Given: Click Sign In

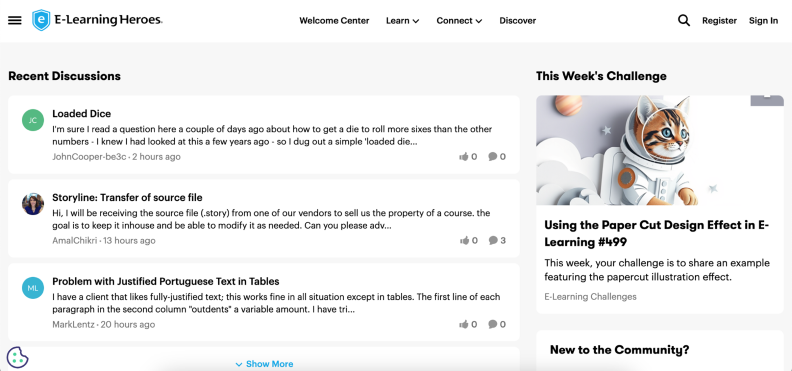Looking at the screenshot, I should coord(763,21).
